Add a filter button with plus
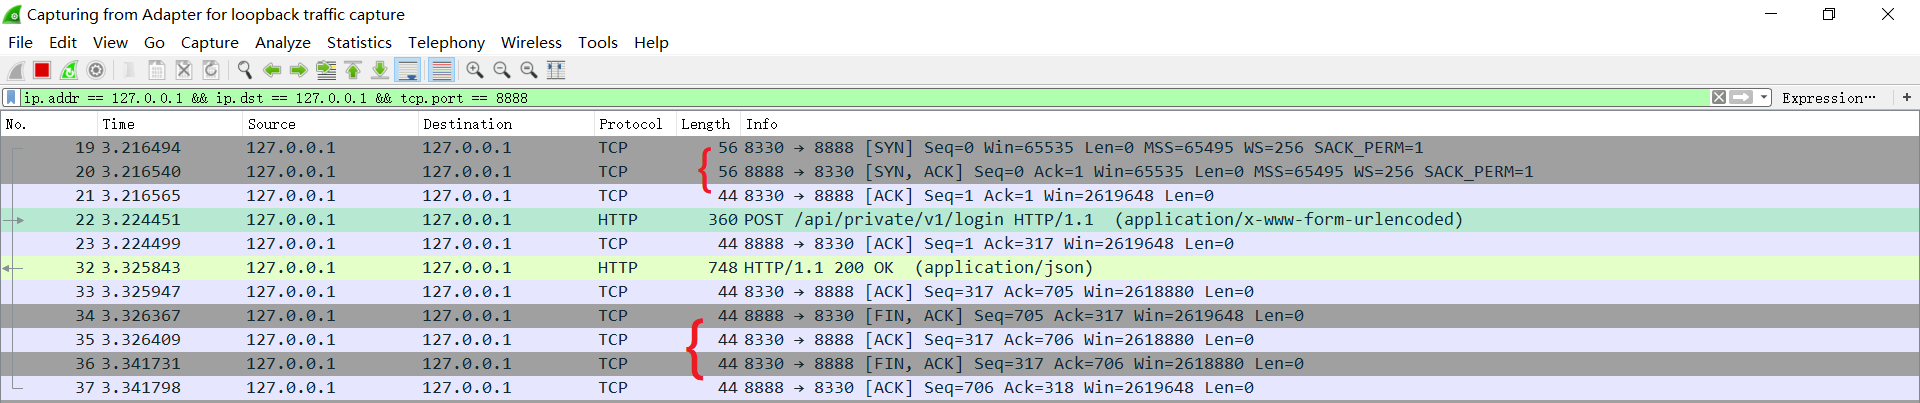Viewport: 1920px width, 403px height. tap(1906, 98)
